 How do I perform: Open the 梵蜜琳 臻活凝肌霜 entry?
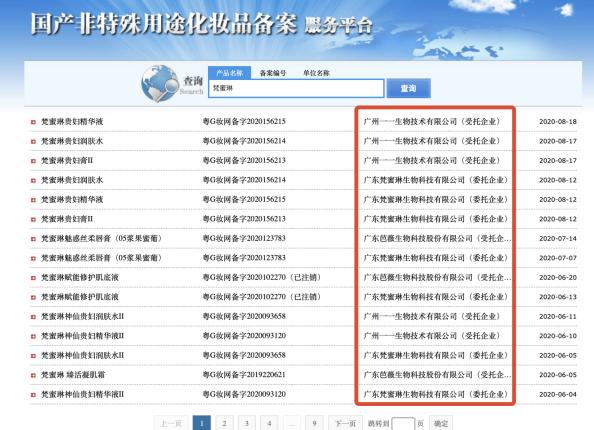pos(73,375)
